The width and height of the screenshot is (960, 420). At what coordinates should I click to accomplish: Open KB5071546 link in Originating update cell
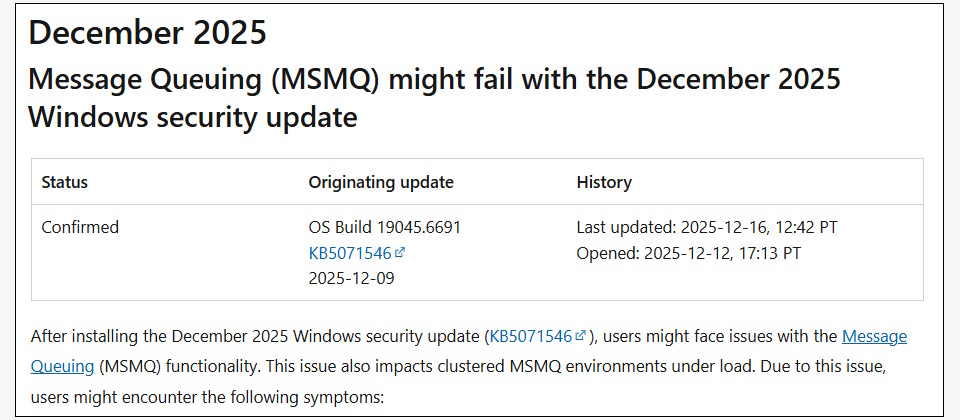click(350, 253)
